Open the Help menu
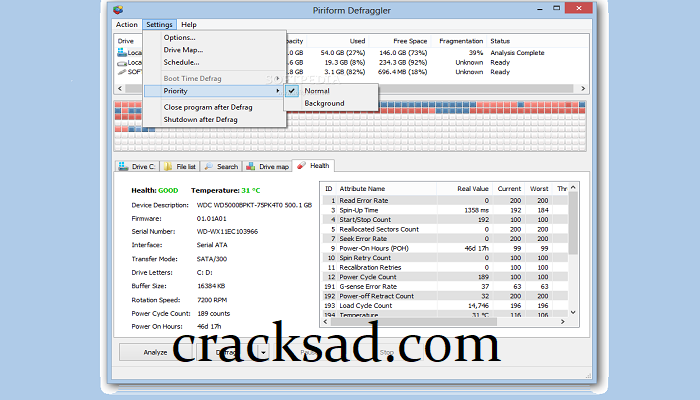Image resolution: width=700 pixels, height=400 pixels. pos(189,25)
